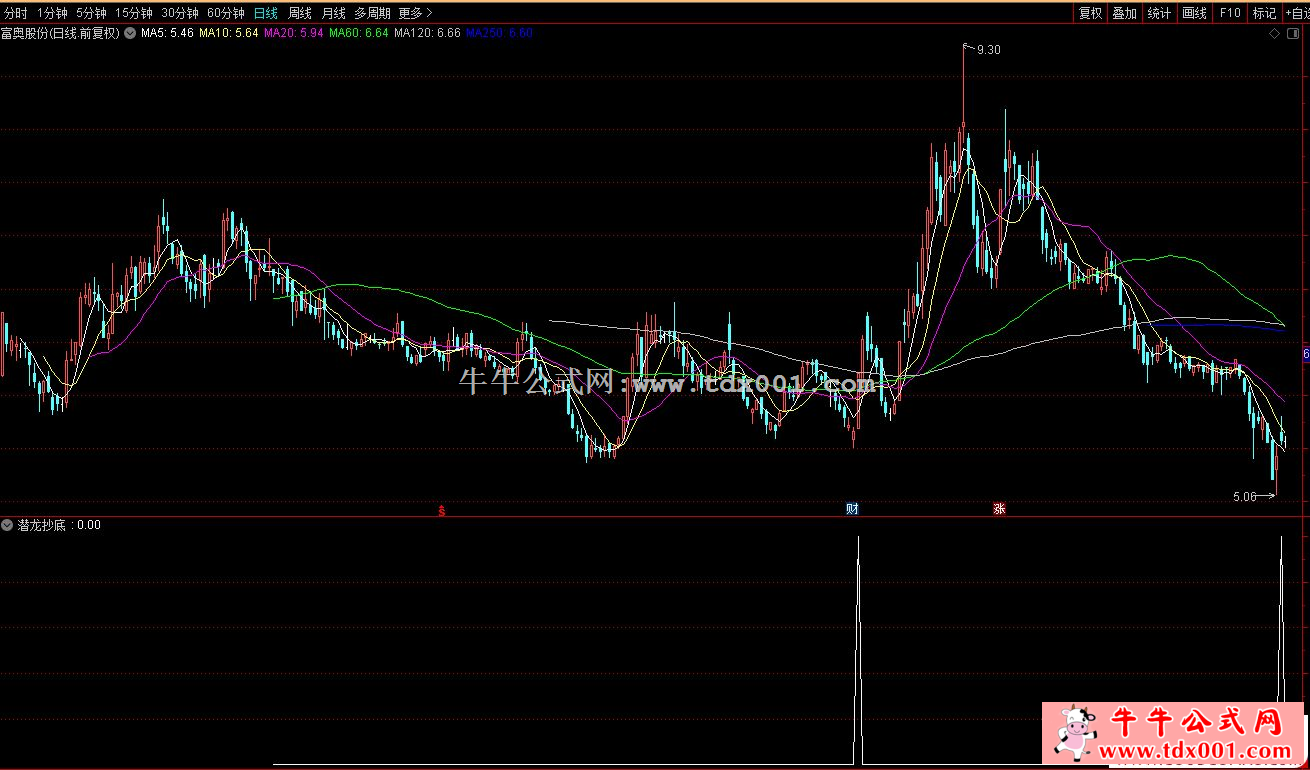Click the MA5: 5.46 label
1310x770 pixels.
[167, 33]
